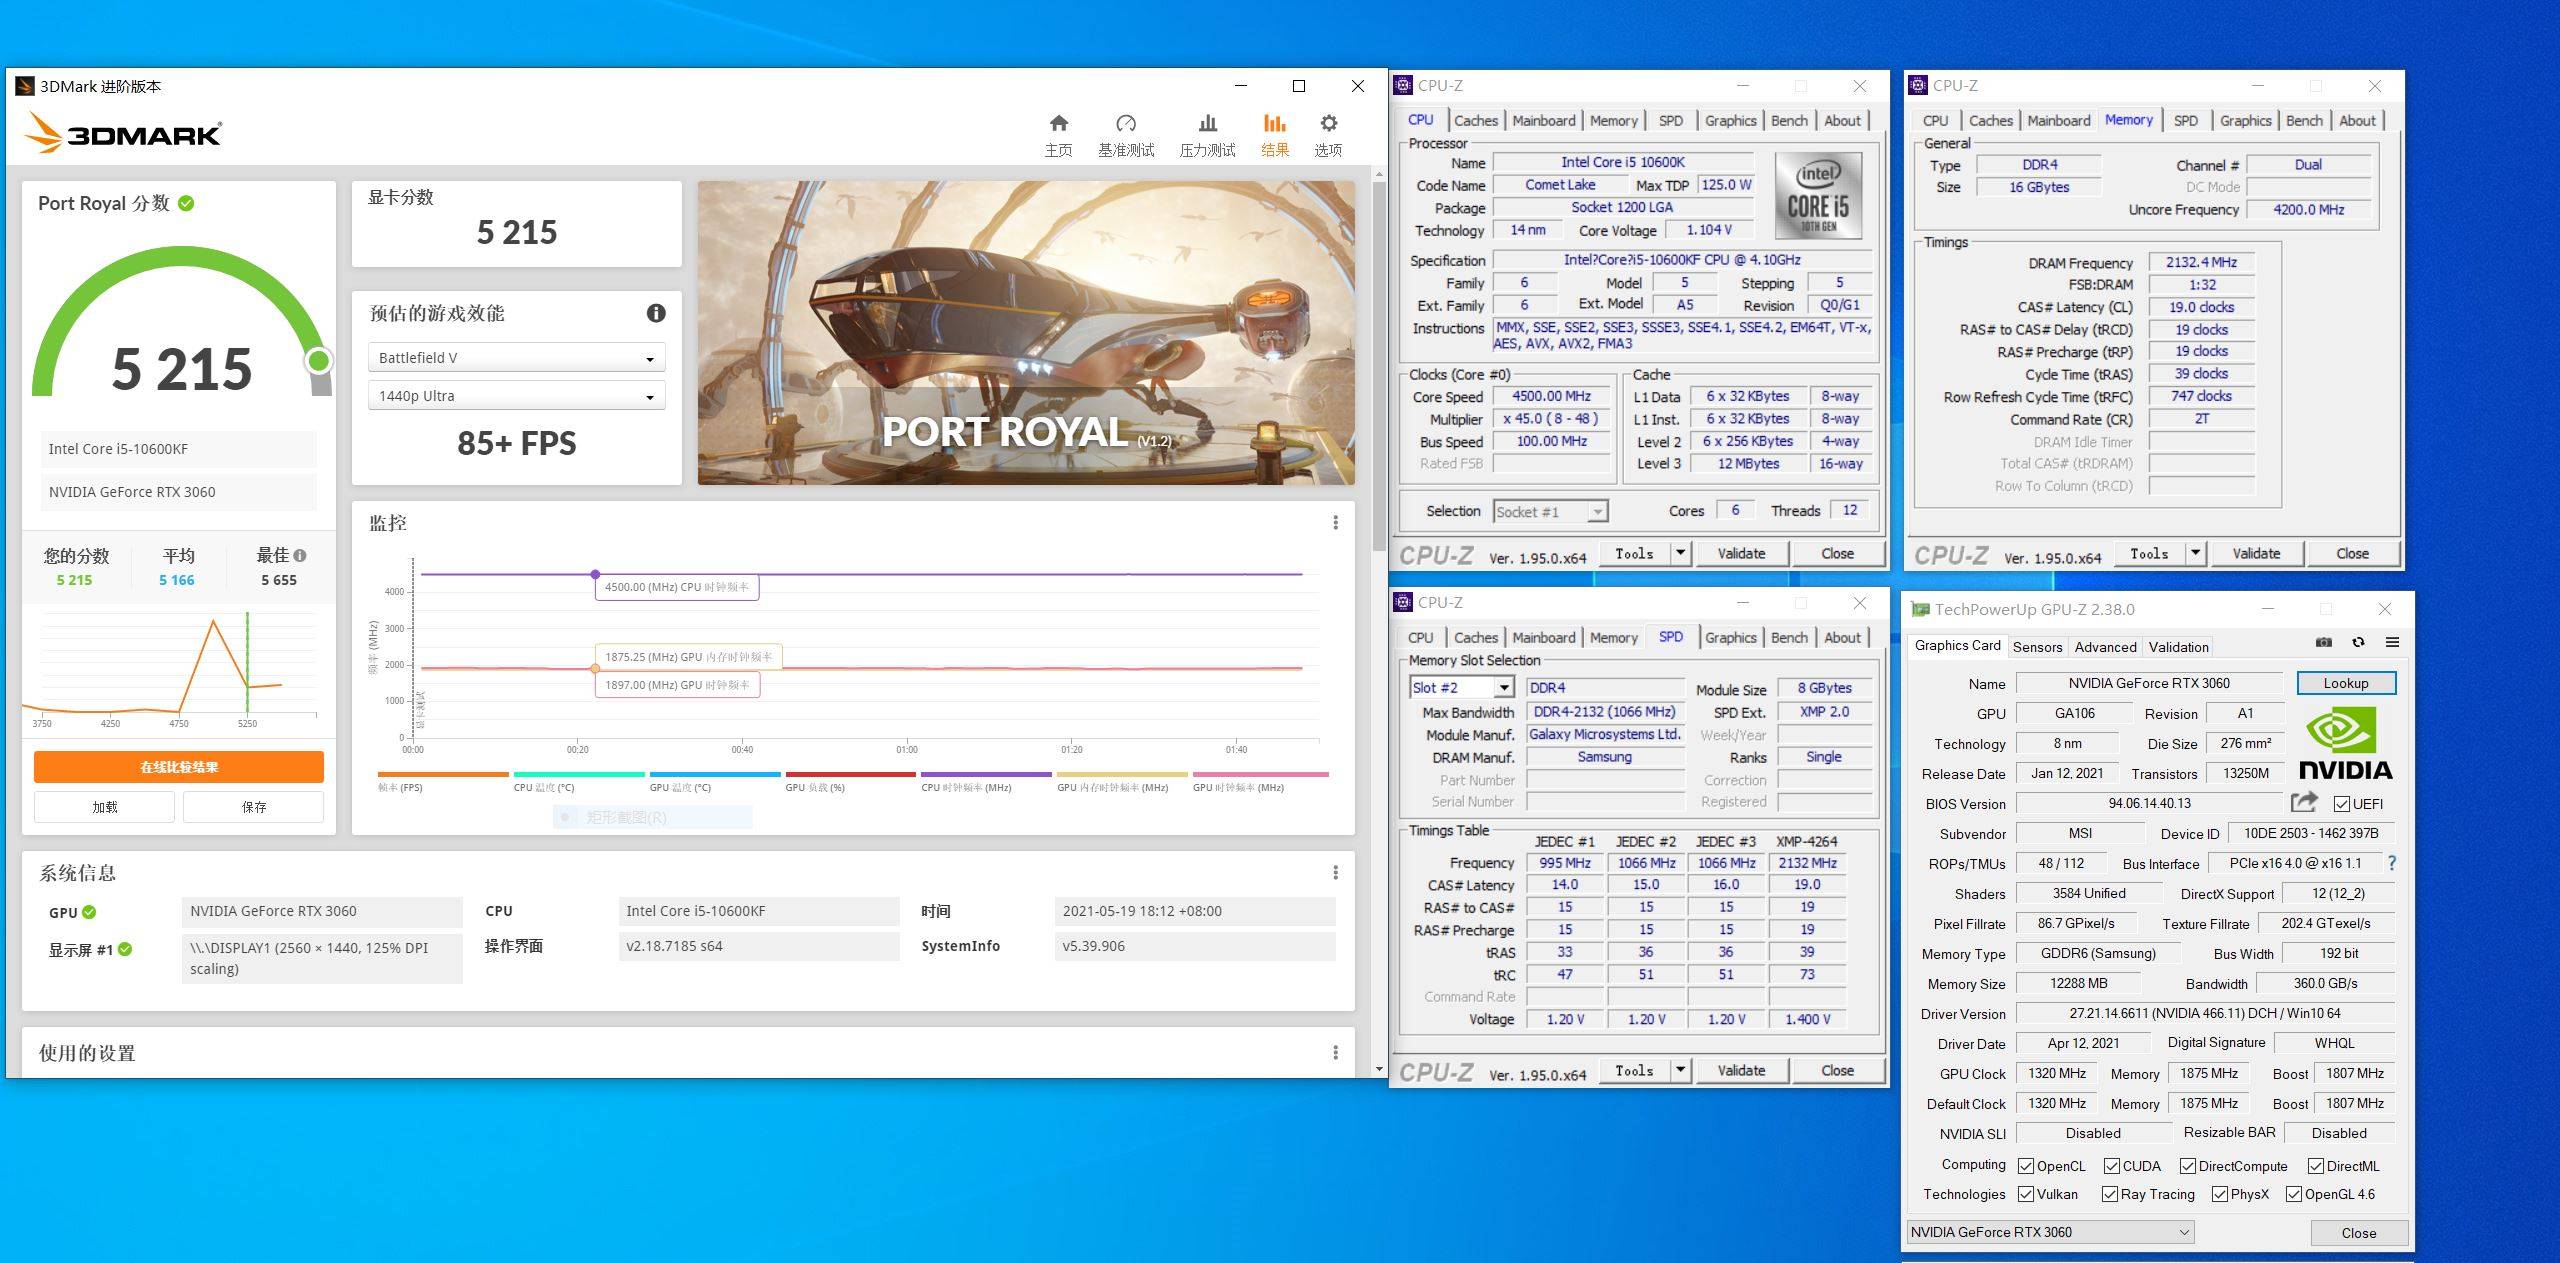Click the GPU-Z screenshot camera icon

coord(2324,642)
